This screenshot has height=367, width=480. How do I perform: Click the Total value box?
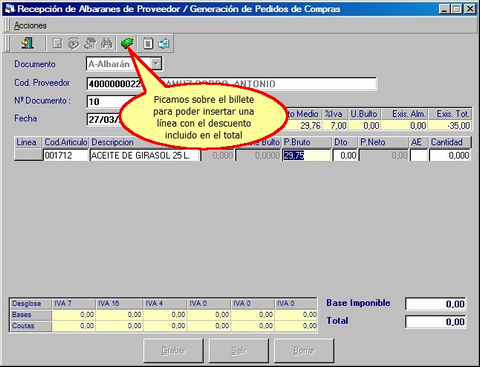click(436, 322)
